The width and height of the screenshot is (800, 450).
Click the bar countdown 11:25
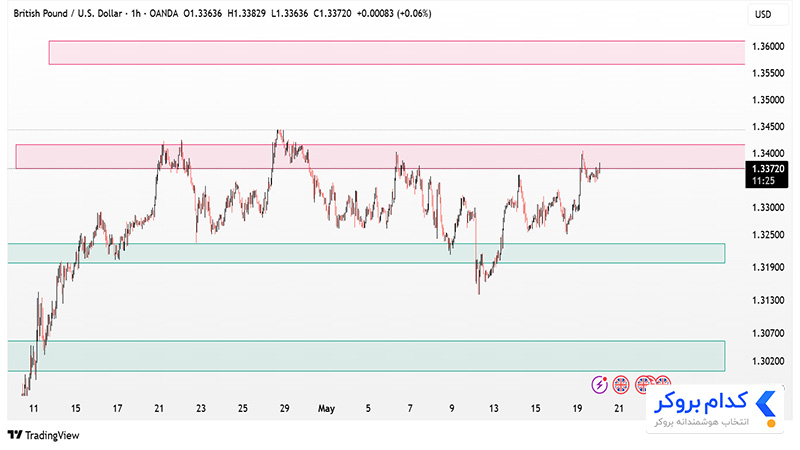tap(763, 181)
